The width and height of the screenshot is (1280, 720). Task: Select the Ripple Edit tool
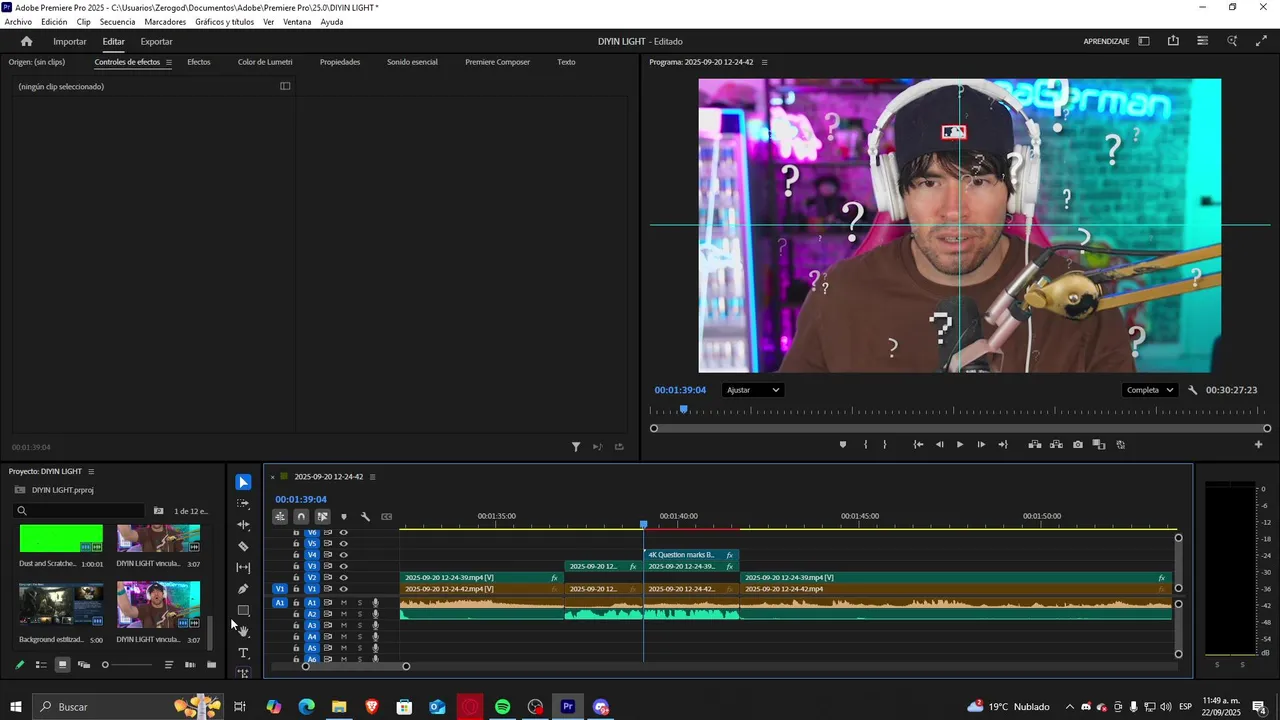tap(243, 525)
